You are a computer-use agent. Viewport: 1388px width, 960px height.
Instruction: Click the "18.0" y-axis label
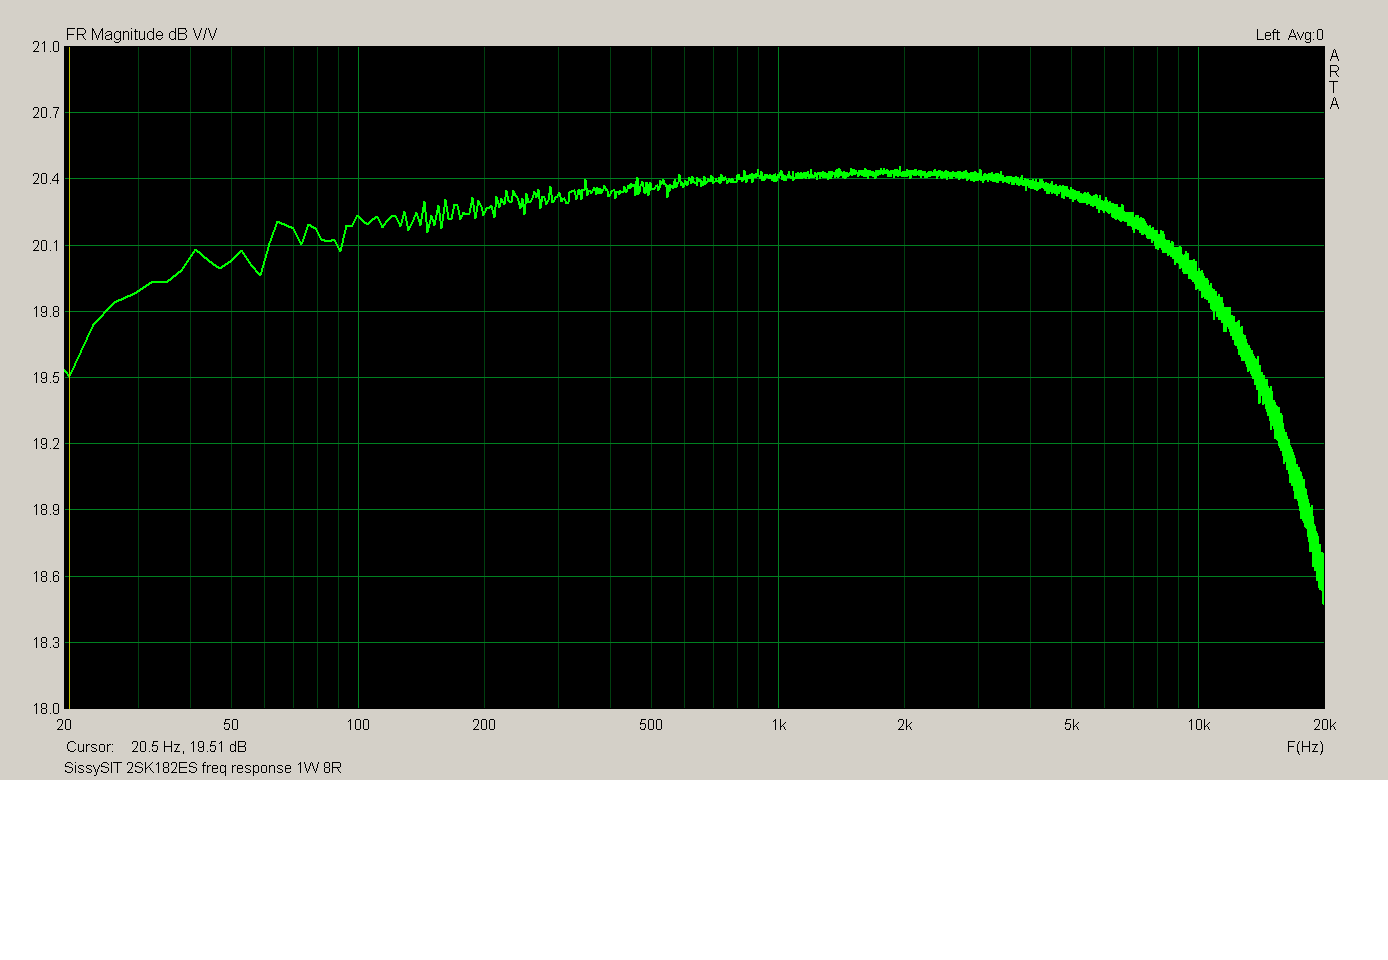[46, 709]
